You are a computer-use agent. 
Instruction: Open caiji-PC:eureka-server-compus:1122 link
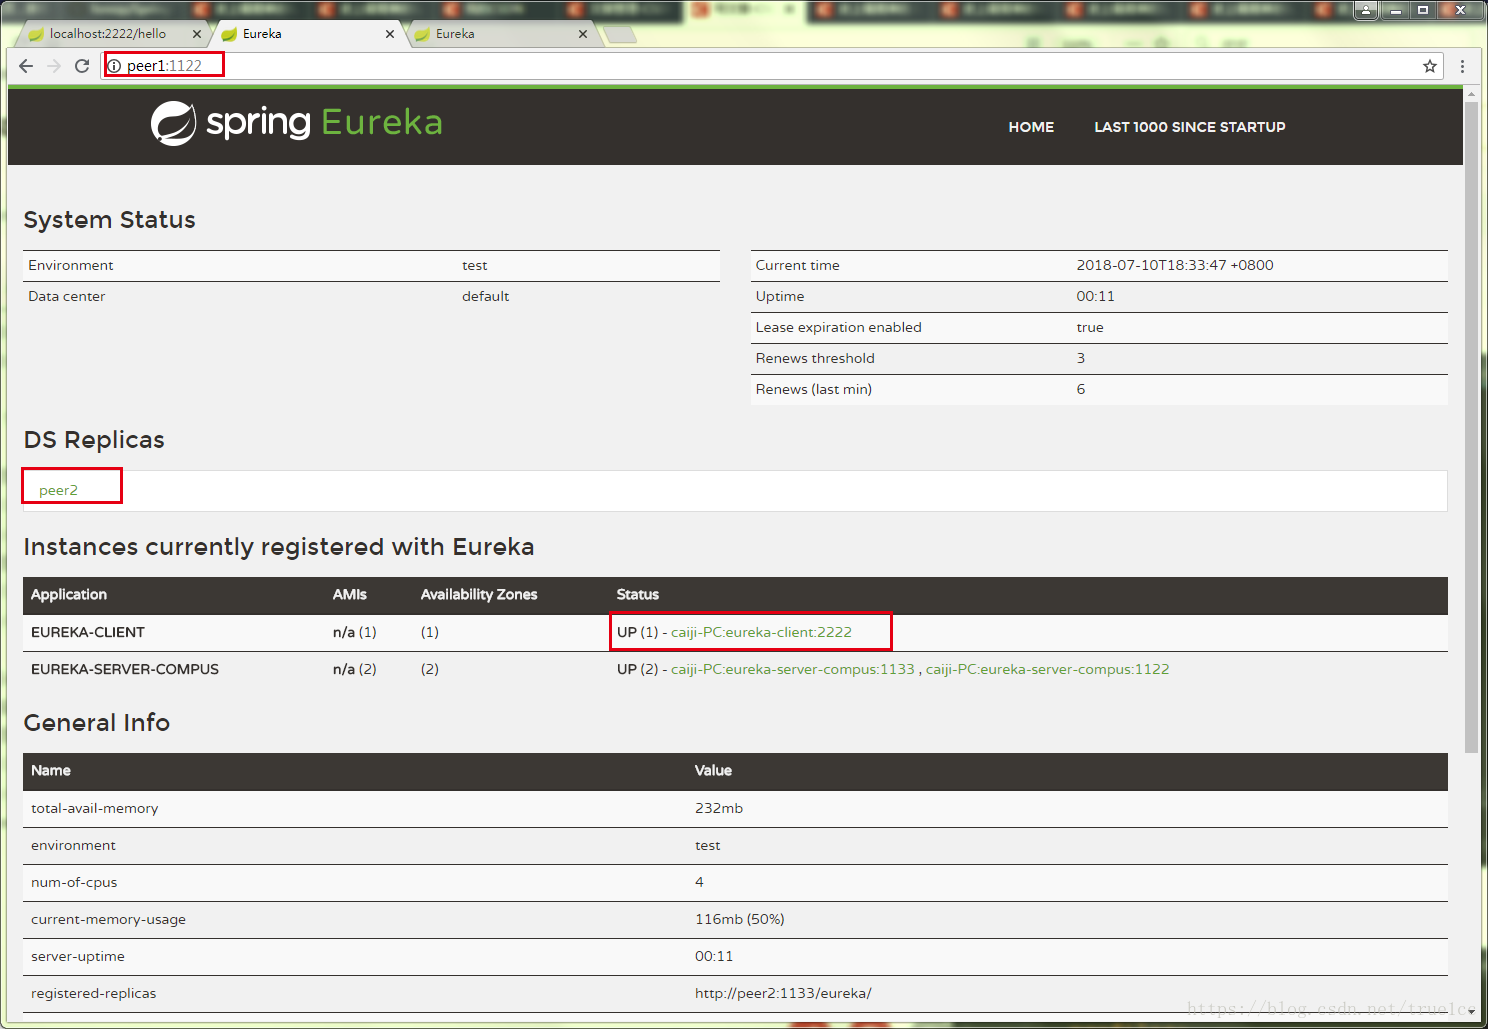tap(1047, 669)
